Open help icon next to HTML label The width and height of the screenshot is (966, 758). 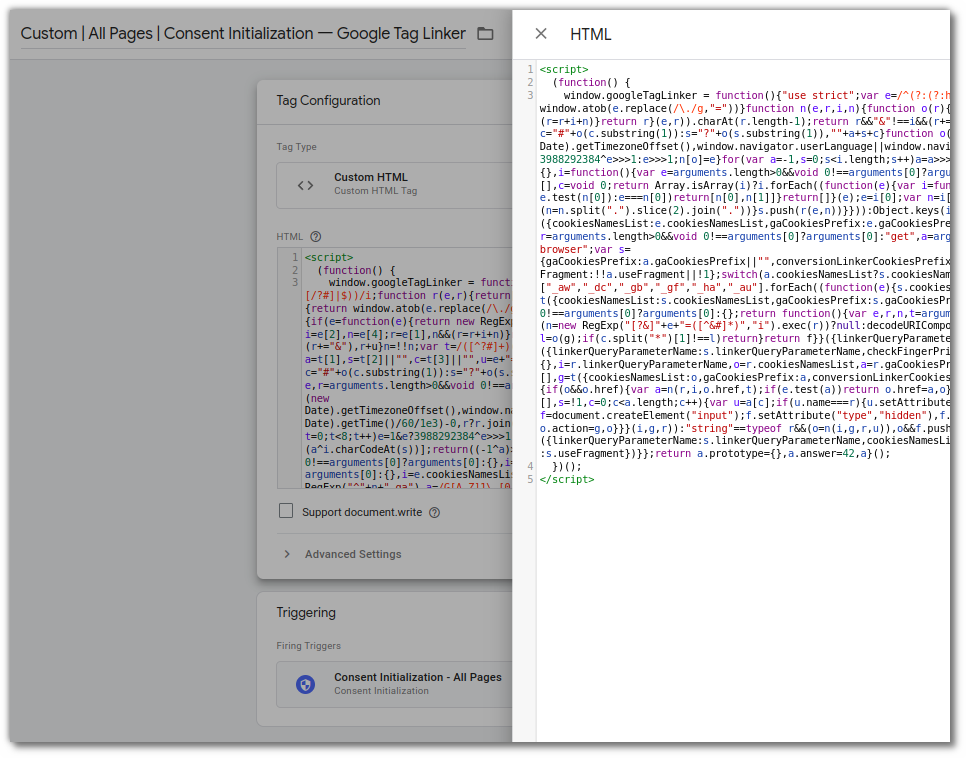315,237
